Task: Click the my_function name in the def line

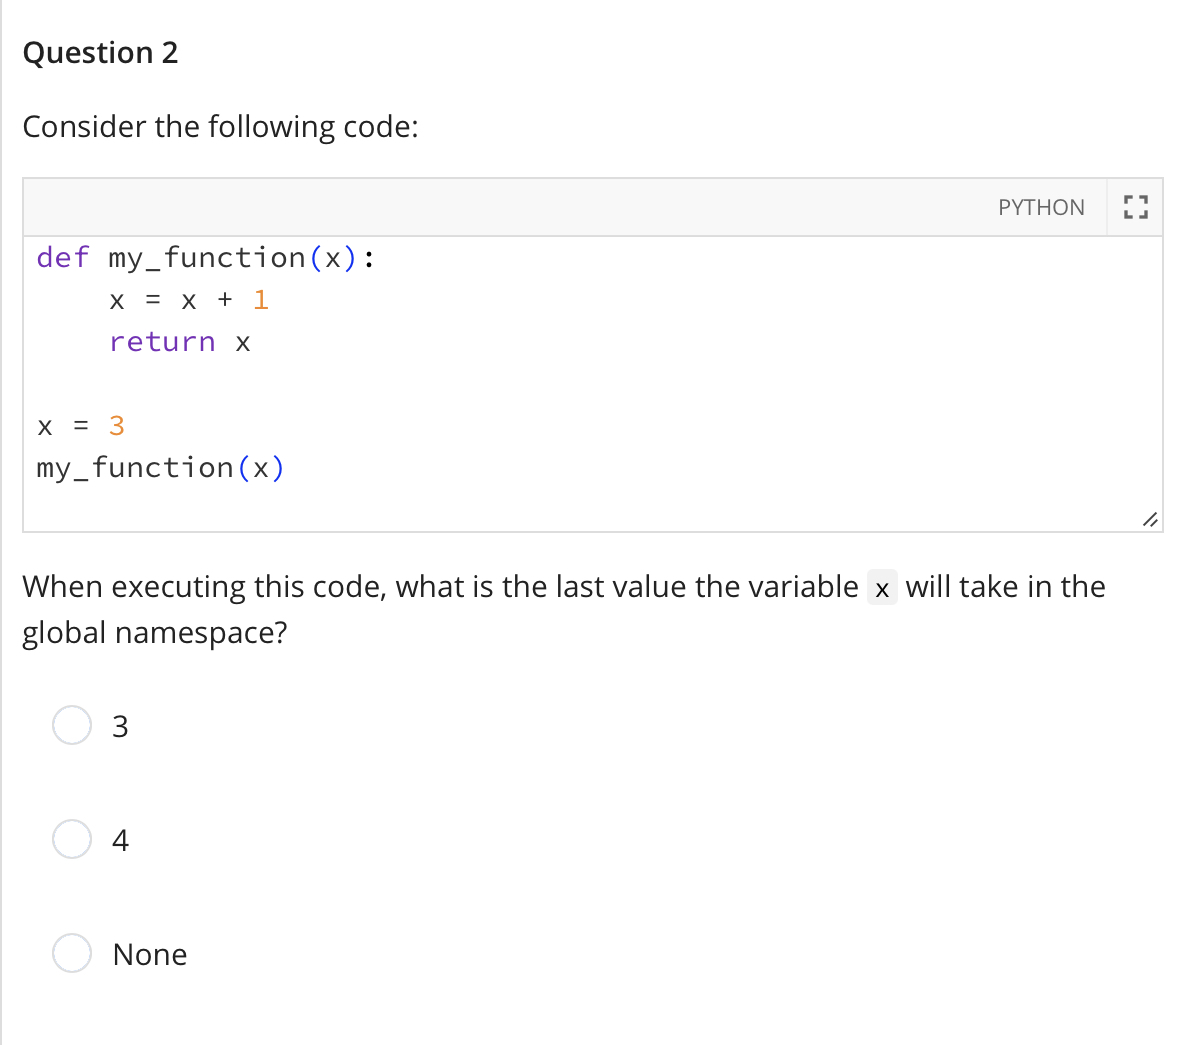Action: coord(206,258)
